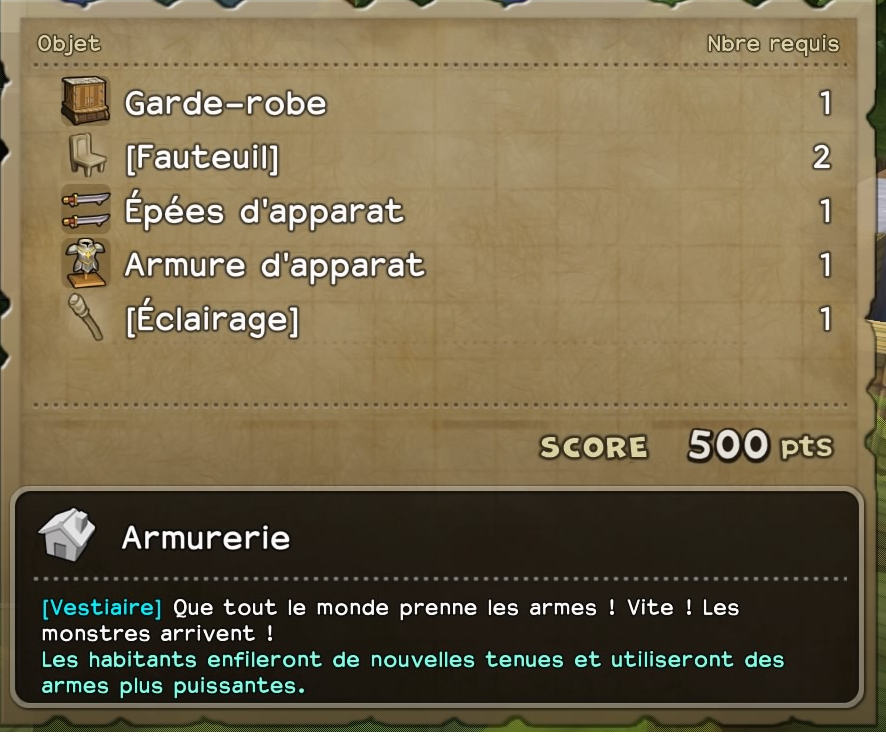The image size is (886, 736).
Task: Click the Objet column header
Action: tap(69, 44)
